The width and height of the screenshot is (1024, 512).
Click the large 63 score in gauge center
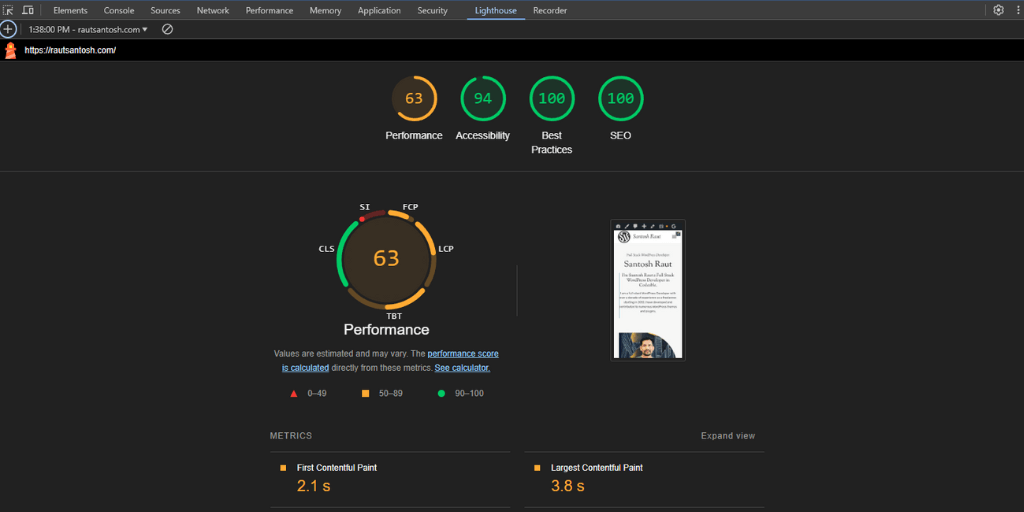tap(386, 258)
